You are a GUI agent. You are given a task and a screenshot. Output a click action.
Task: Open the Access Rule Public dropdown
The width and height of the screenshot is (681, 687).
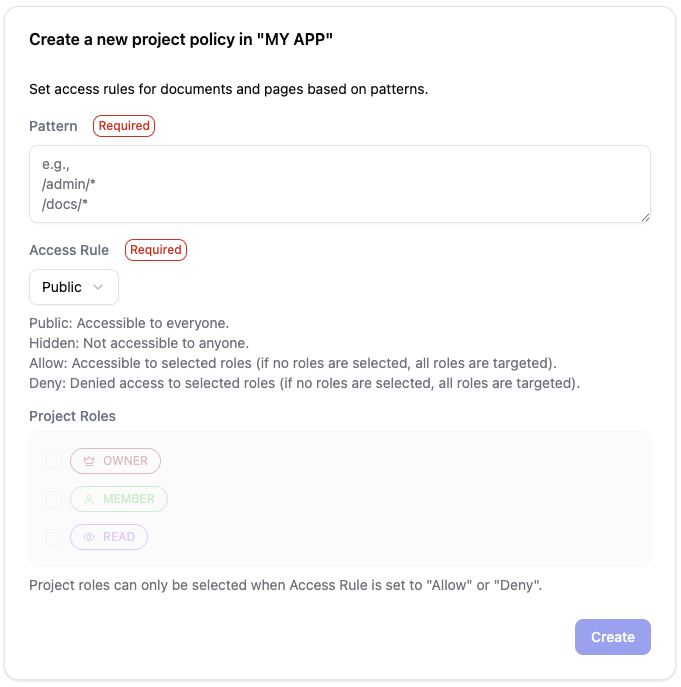coord(74,287)
